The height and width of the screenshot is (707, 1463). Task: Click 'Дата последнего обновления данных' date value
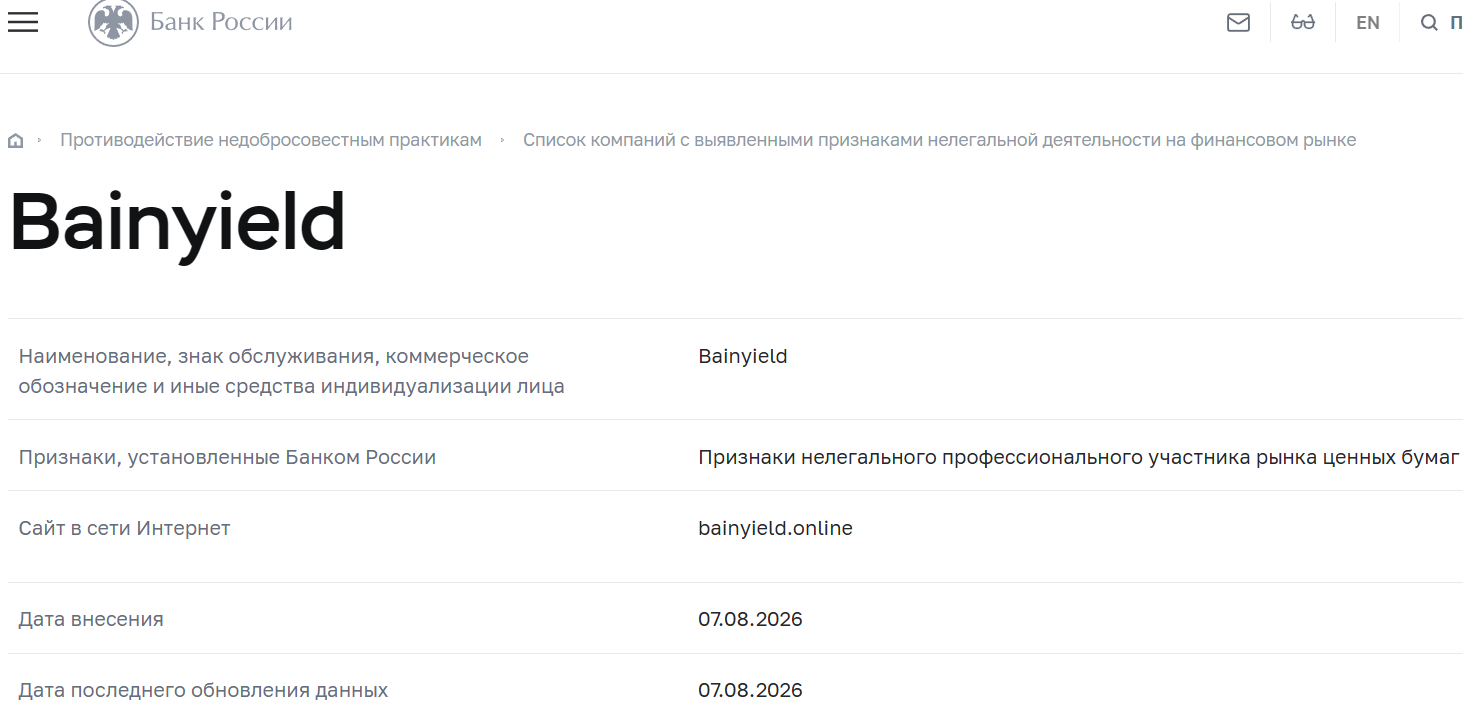pos(750,690)
